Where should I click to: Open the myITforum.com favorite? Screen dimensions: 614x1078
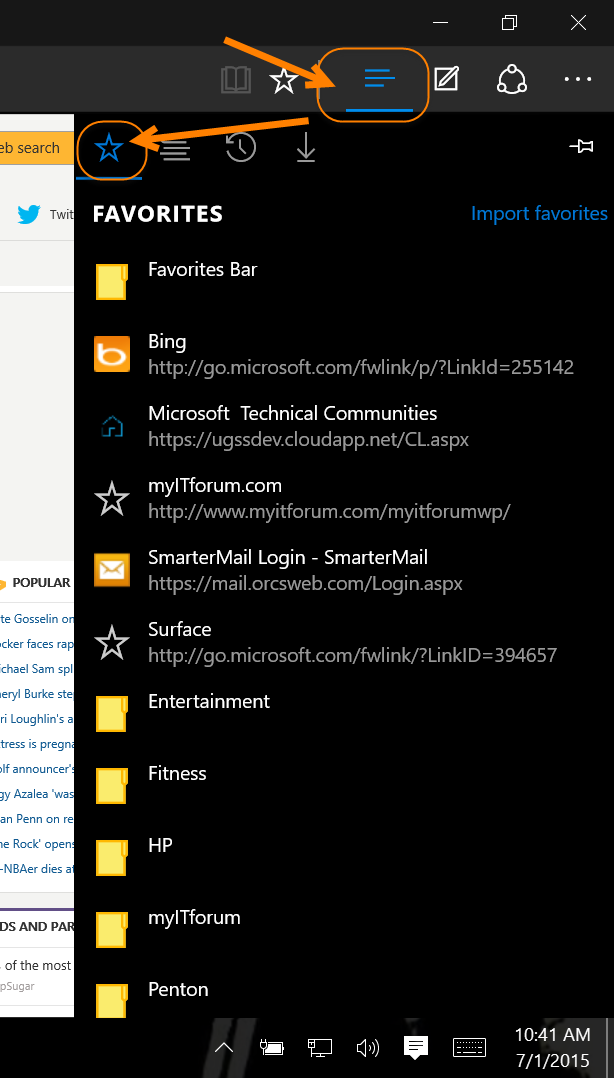(215, 486)
